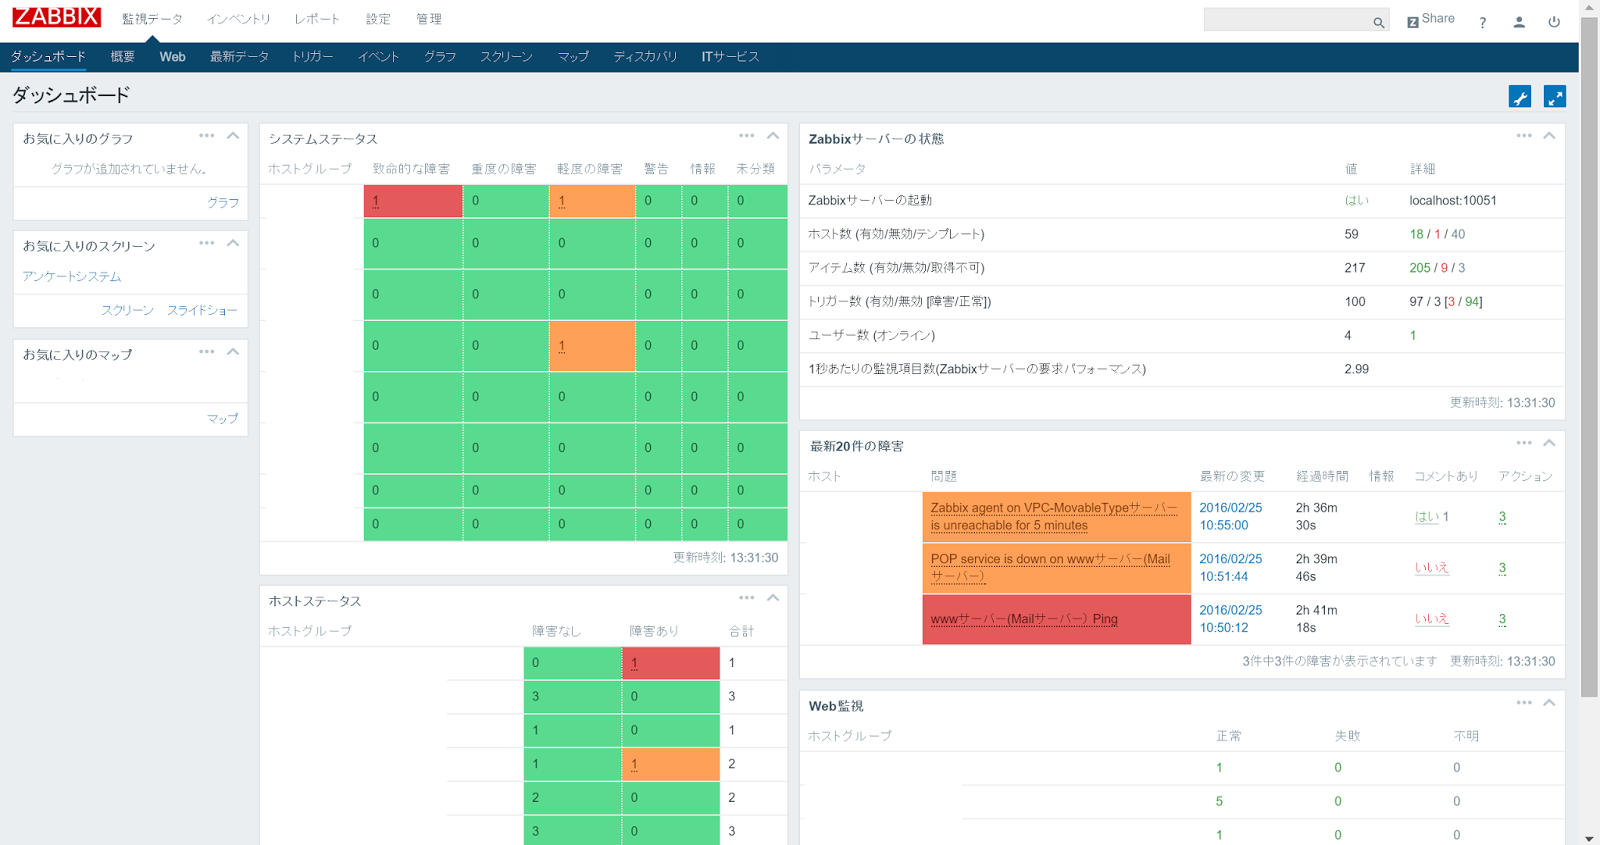Click the dashboard edit wrench icon
The image size is (1600, 845).
[1520, 97]
